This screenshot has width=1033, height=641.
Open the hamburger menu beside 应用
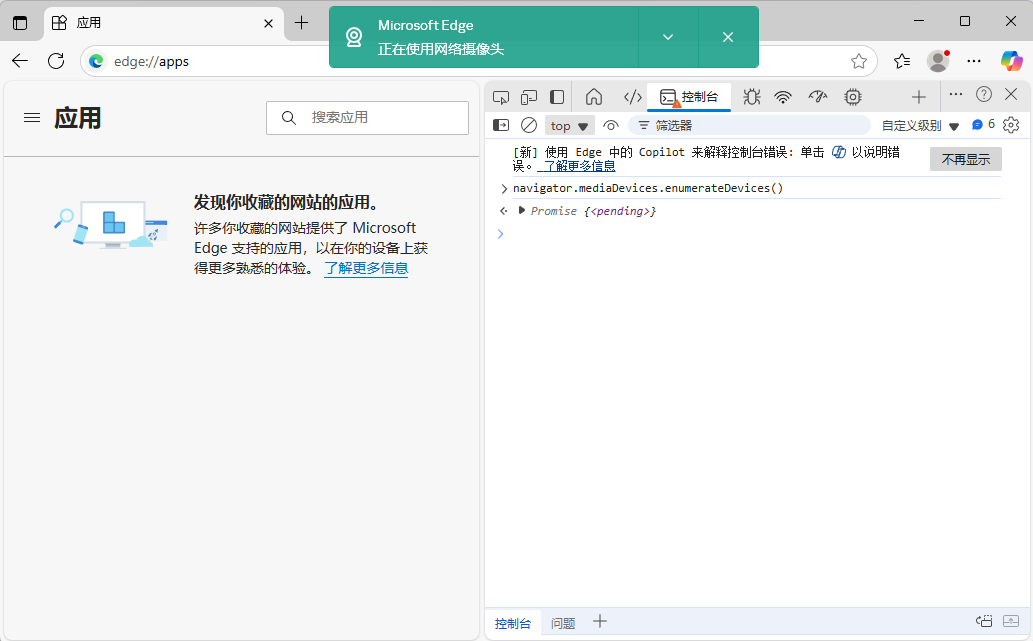[x=32, y=118]
